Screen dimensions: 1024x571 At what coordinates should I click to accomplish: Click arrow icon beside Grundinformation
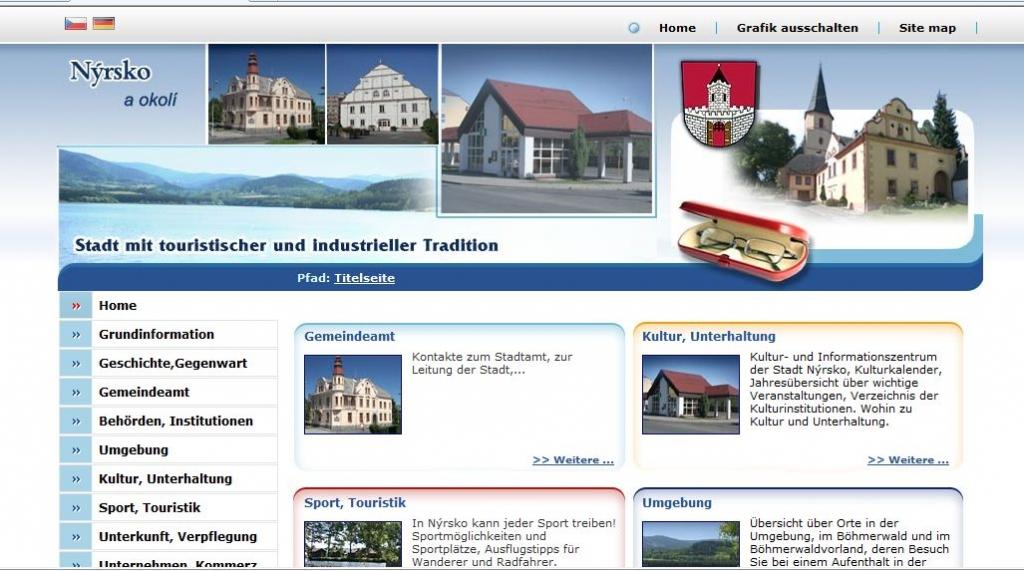pyautogui.click(x=76, y=334)
